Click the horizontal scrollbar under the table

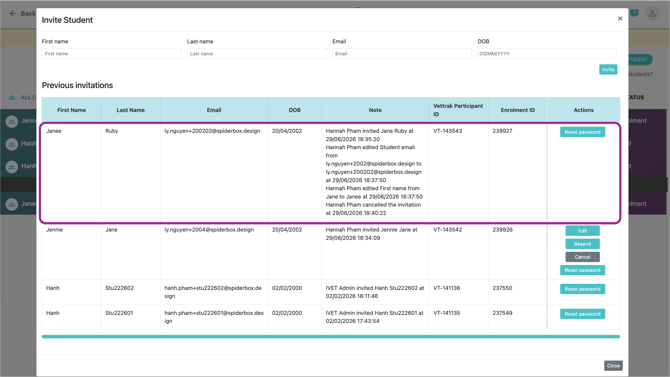point(331,337)
